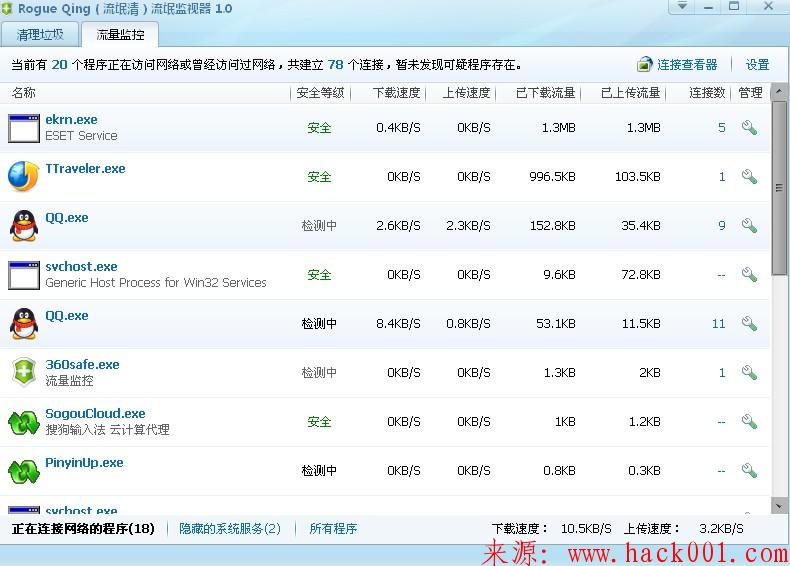
Task: Click 安全 status of ekrn.exe
Action: click(x=319, y=128)
